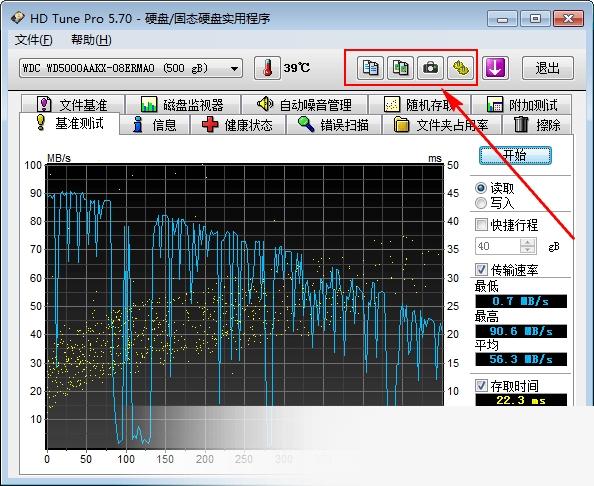Click the 最高 90.6 MB/s value
The height and width of the screenshot is (486, 594).
tap(521, 331)
